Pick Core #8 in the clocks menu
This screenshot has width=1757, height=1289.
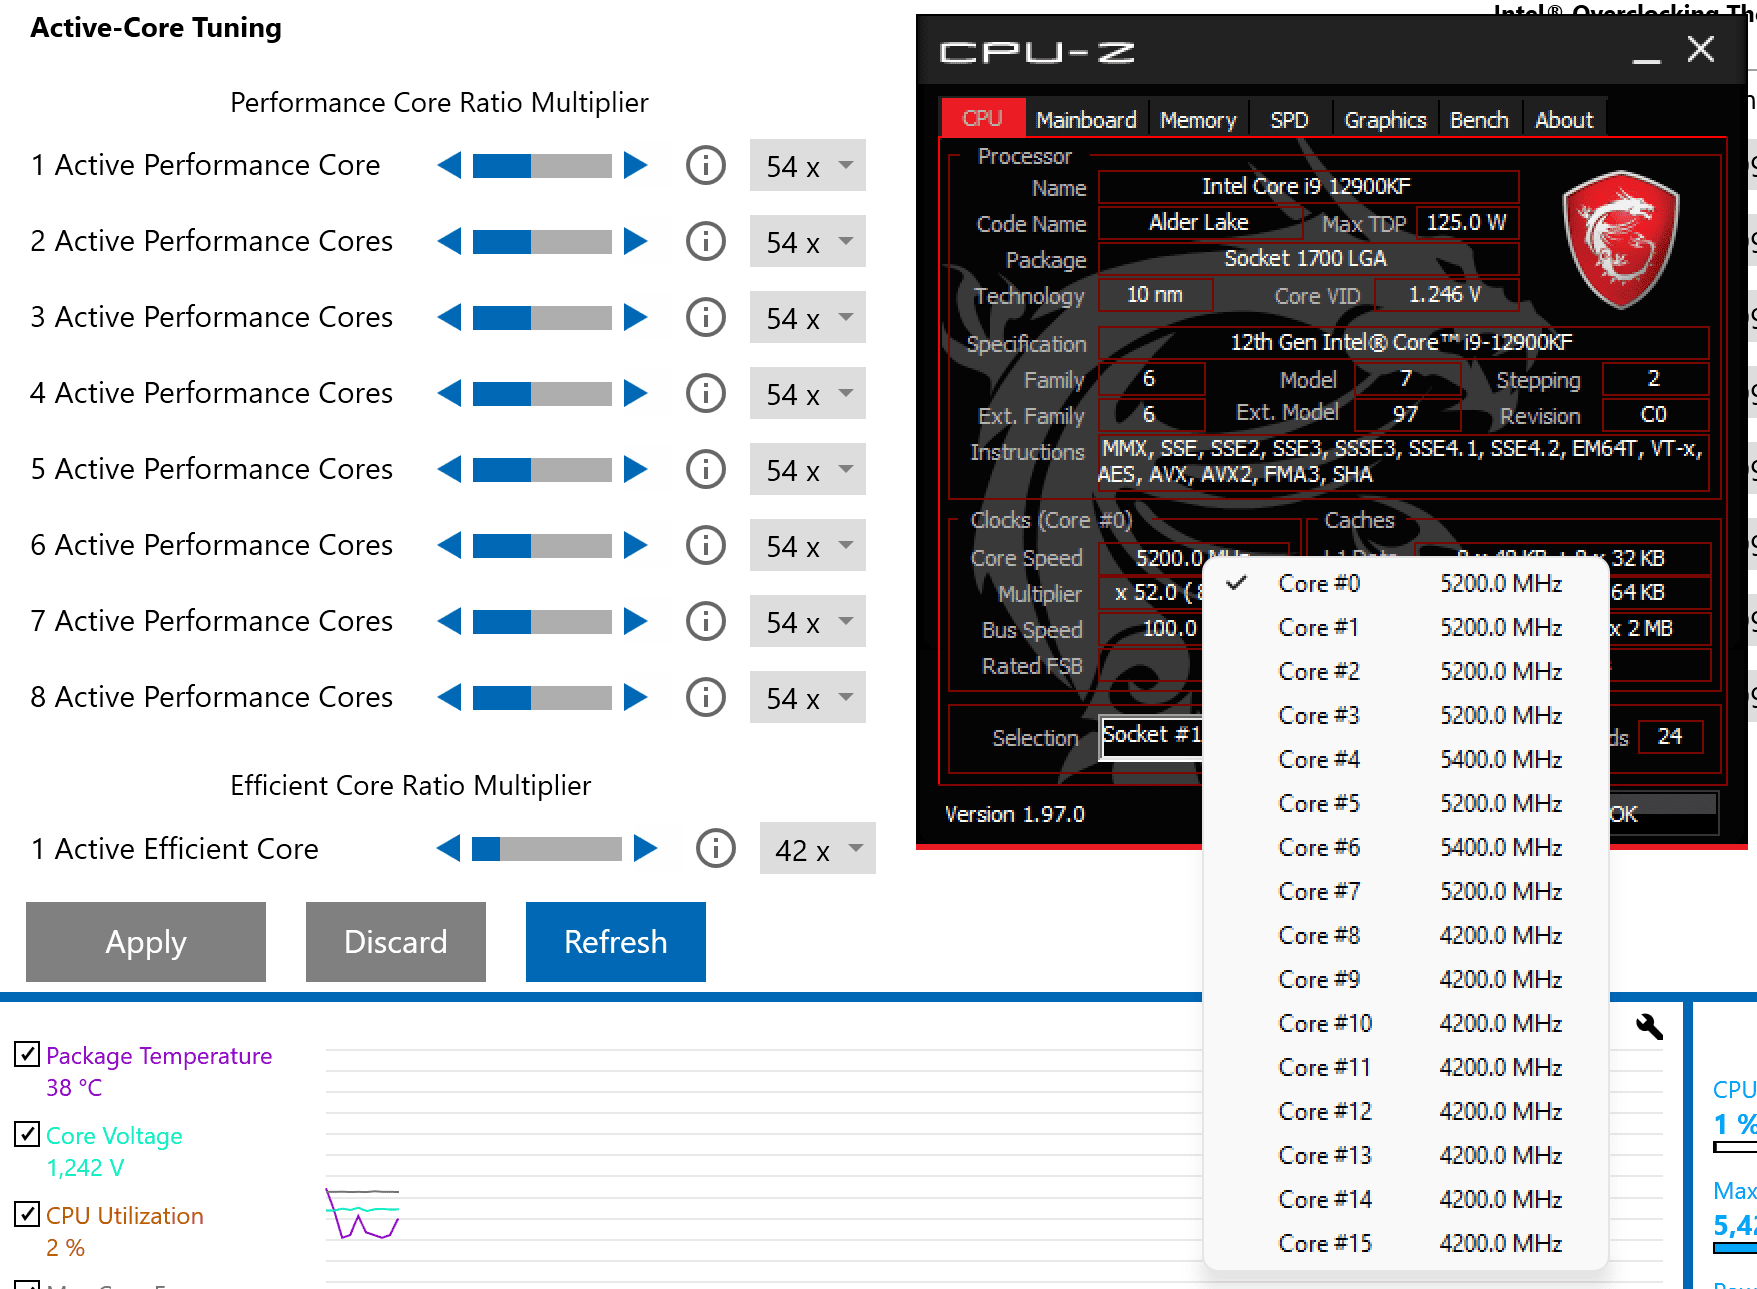1406,935
